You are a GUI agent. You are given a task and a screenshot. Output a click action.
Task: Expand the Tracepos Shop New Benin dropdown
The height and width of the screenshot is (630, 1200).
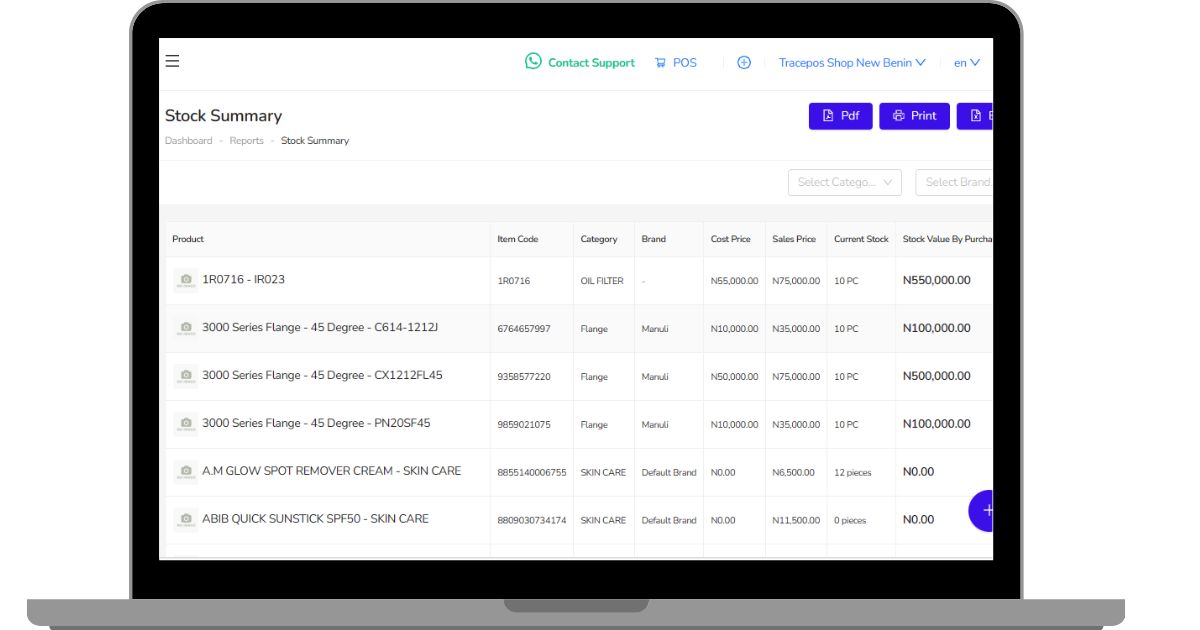click(x=852, y=62)
